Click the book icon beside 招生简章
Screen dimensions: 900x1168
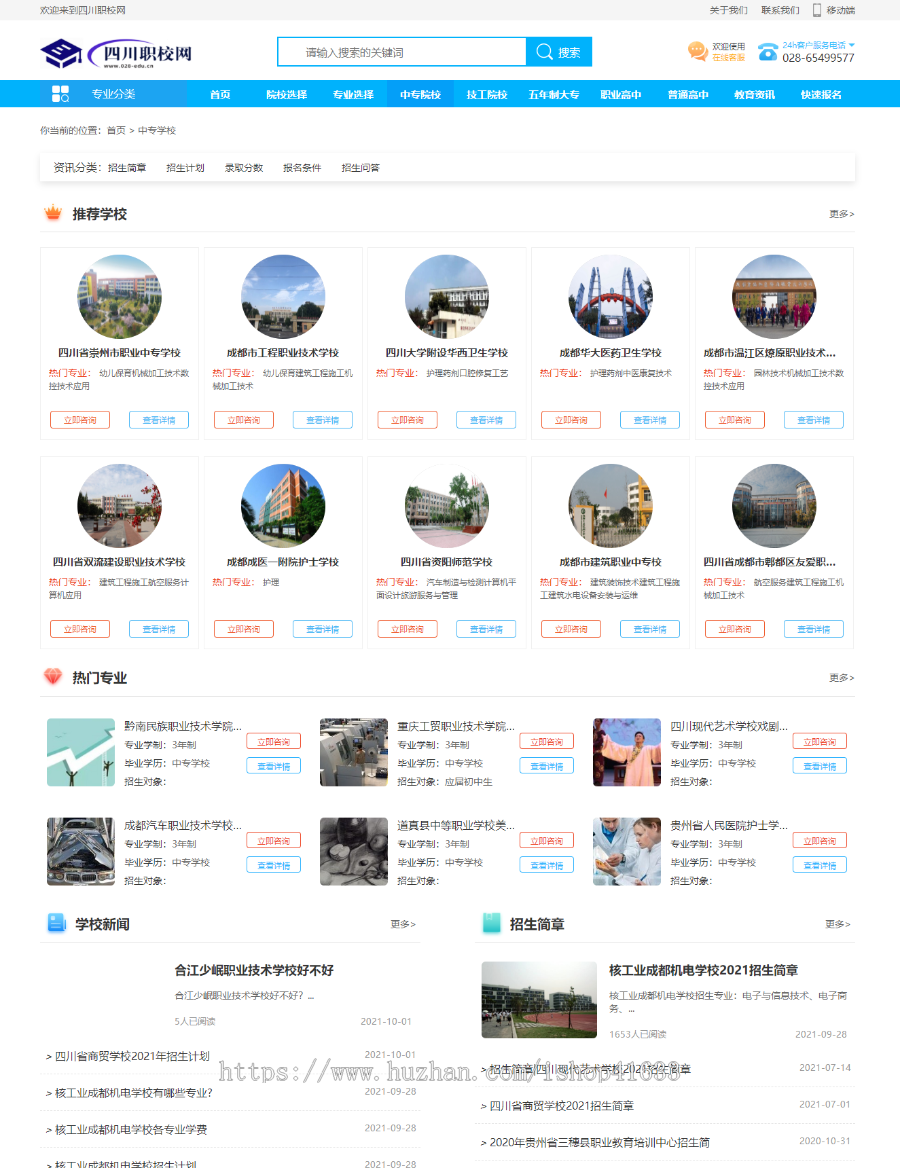tap(492, 923)
